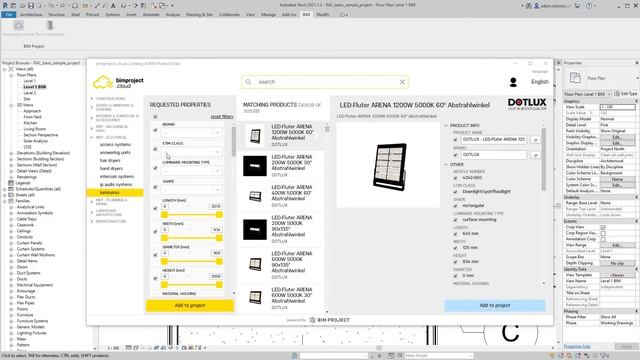The width and height of the screenshot is (640, 360).
Task: Collapse the PRODUCT INFO section
Action: (446, 126)
